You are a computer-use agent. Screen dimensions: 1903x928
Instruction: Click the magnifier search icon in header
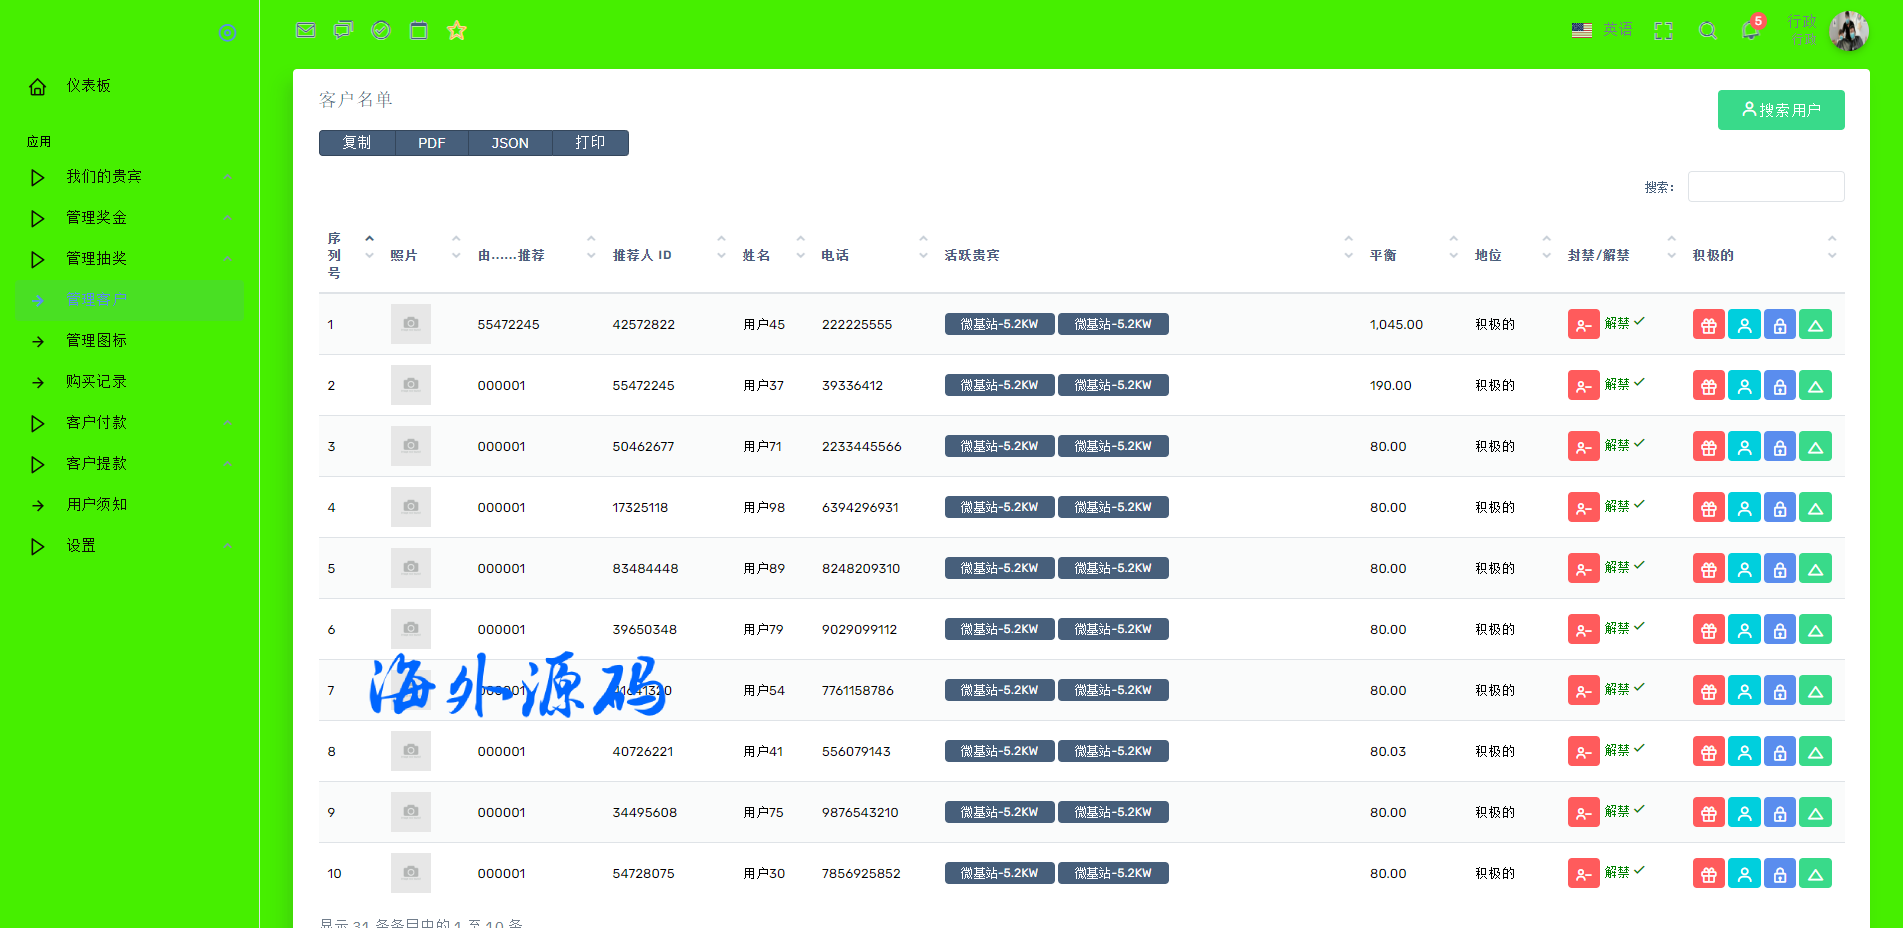pyautogui.click(x=1708, y=31)
